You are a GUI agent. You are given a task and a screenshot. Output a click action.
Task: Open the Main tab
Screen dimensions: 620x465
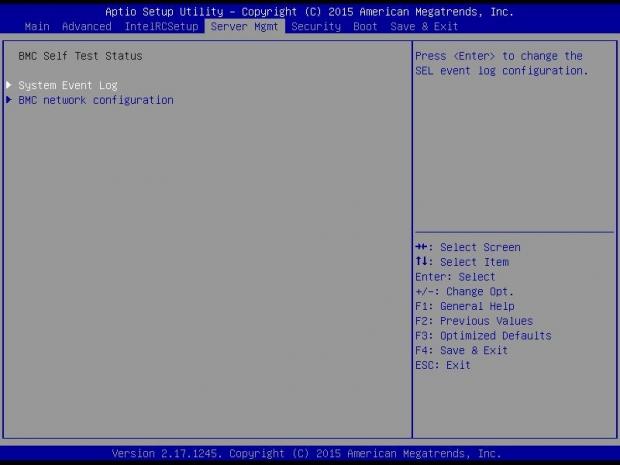coord(37,26)
